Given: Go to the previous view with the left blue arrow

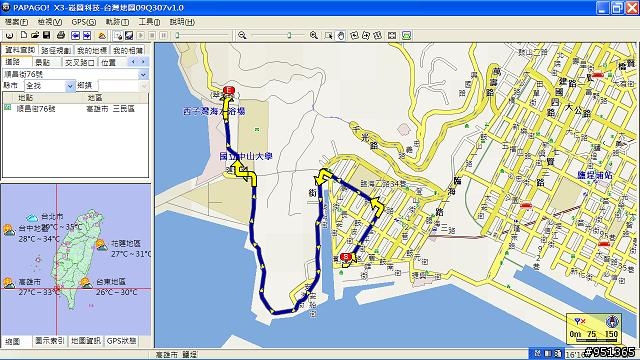Looking at the screenshot, I should coord(75,36).
